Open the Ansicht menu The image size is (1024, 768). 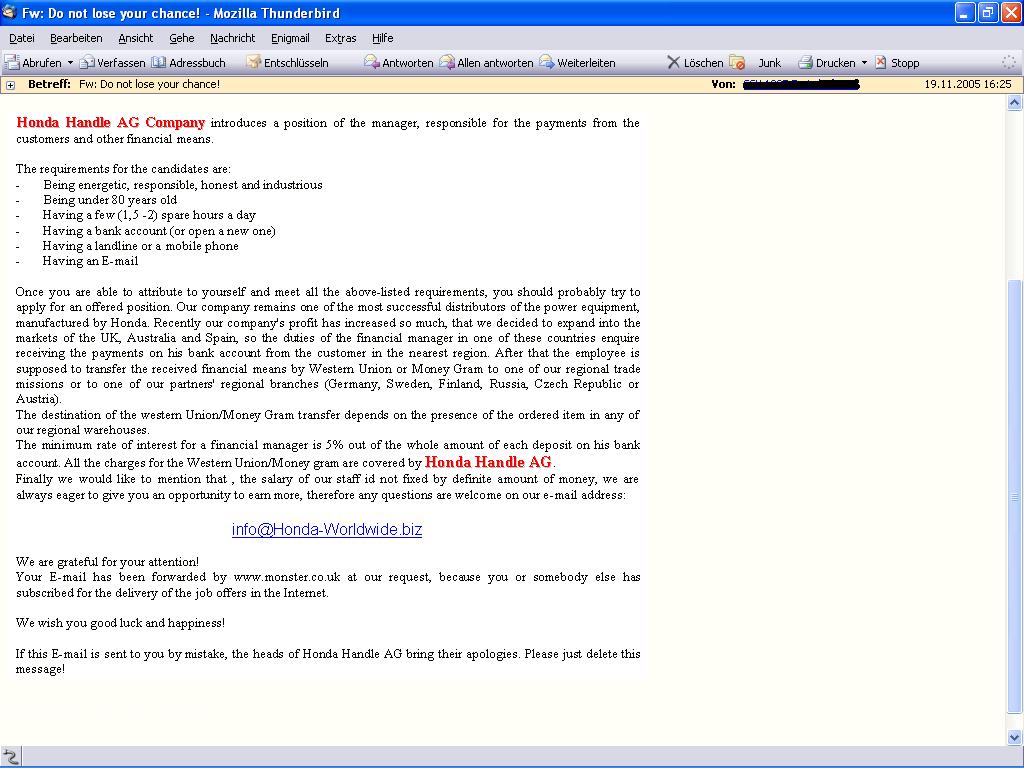click(136, 39)
